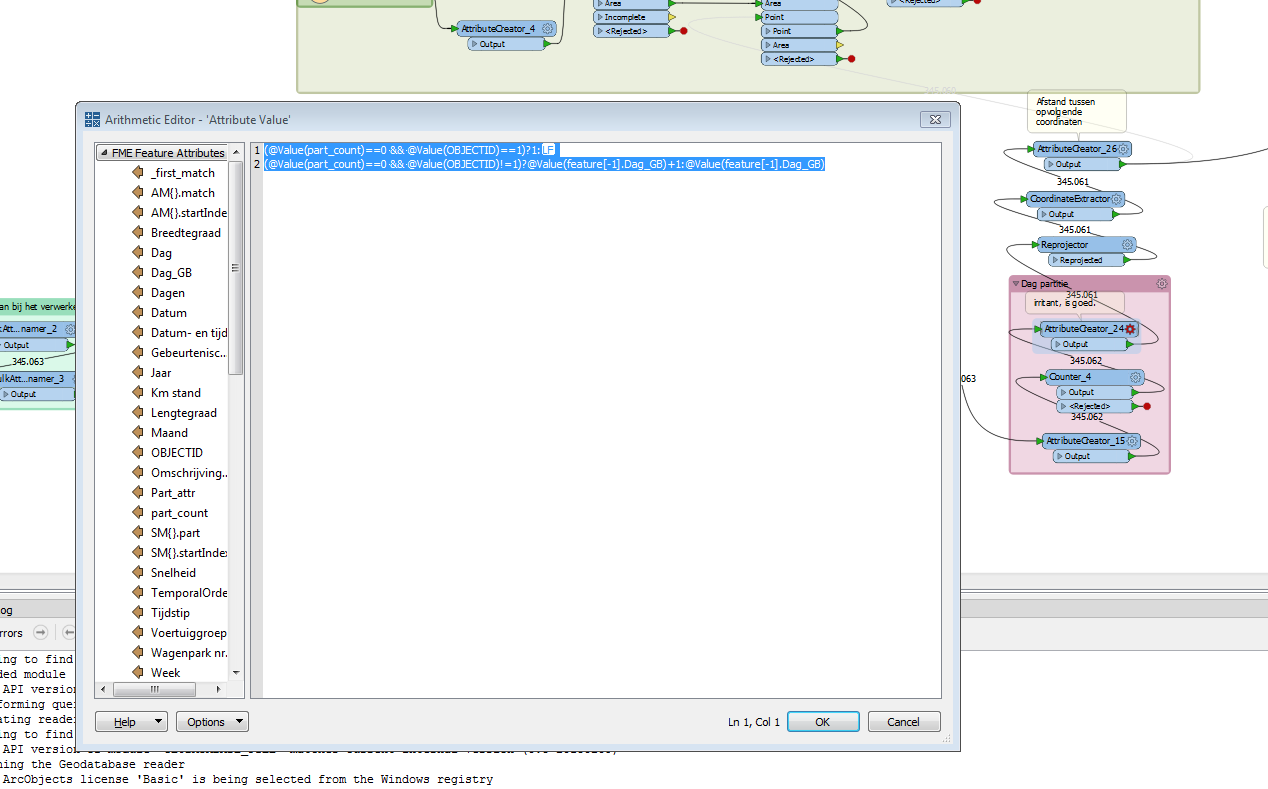Click the arrow icon beside Tijdstip

(138, 613)
